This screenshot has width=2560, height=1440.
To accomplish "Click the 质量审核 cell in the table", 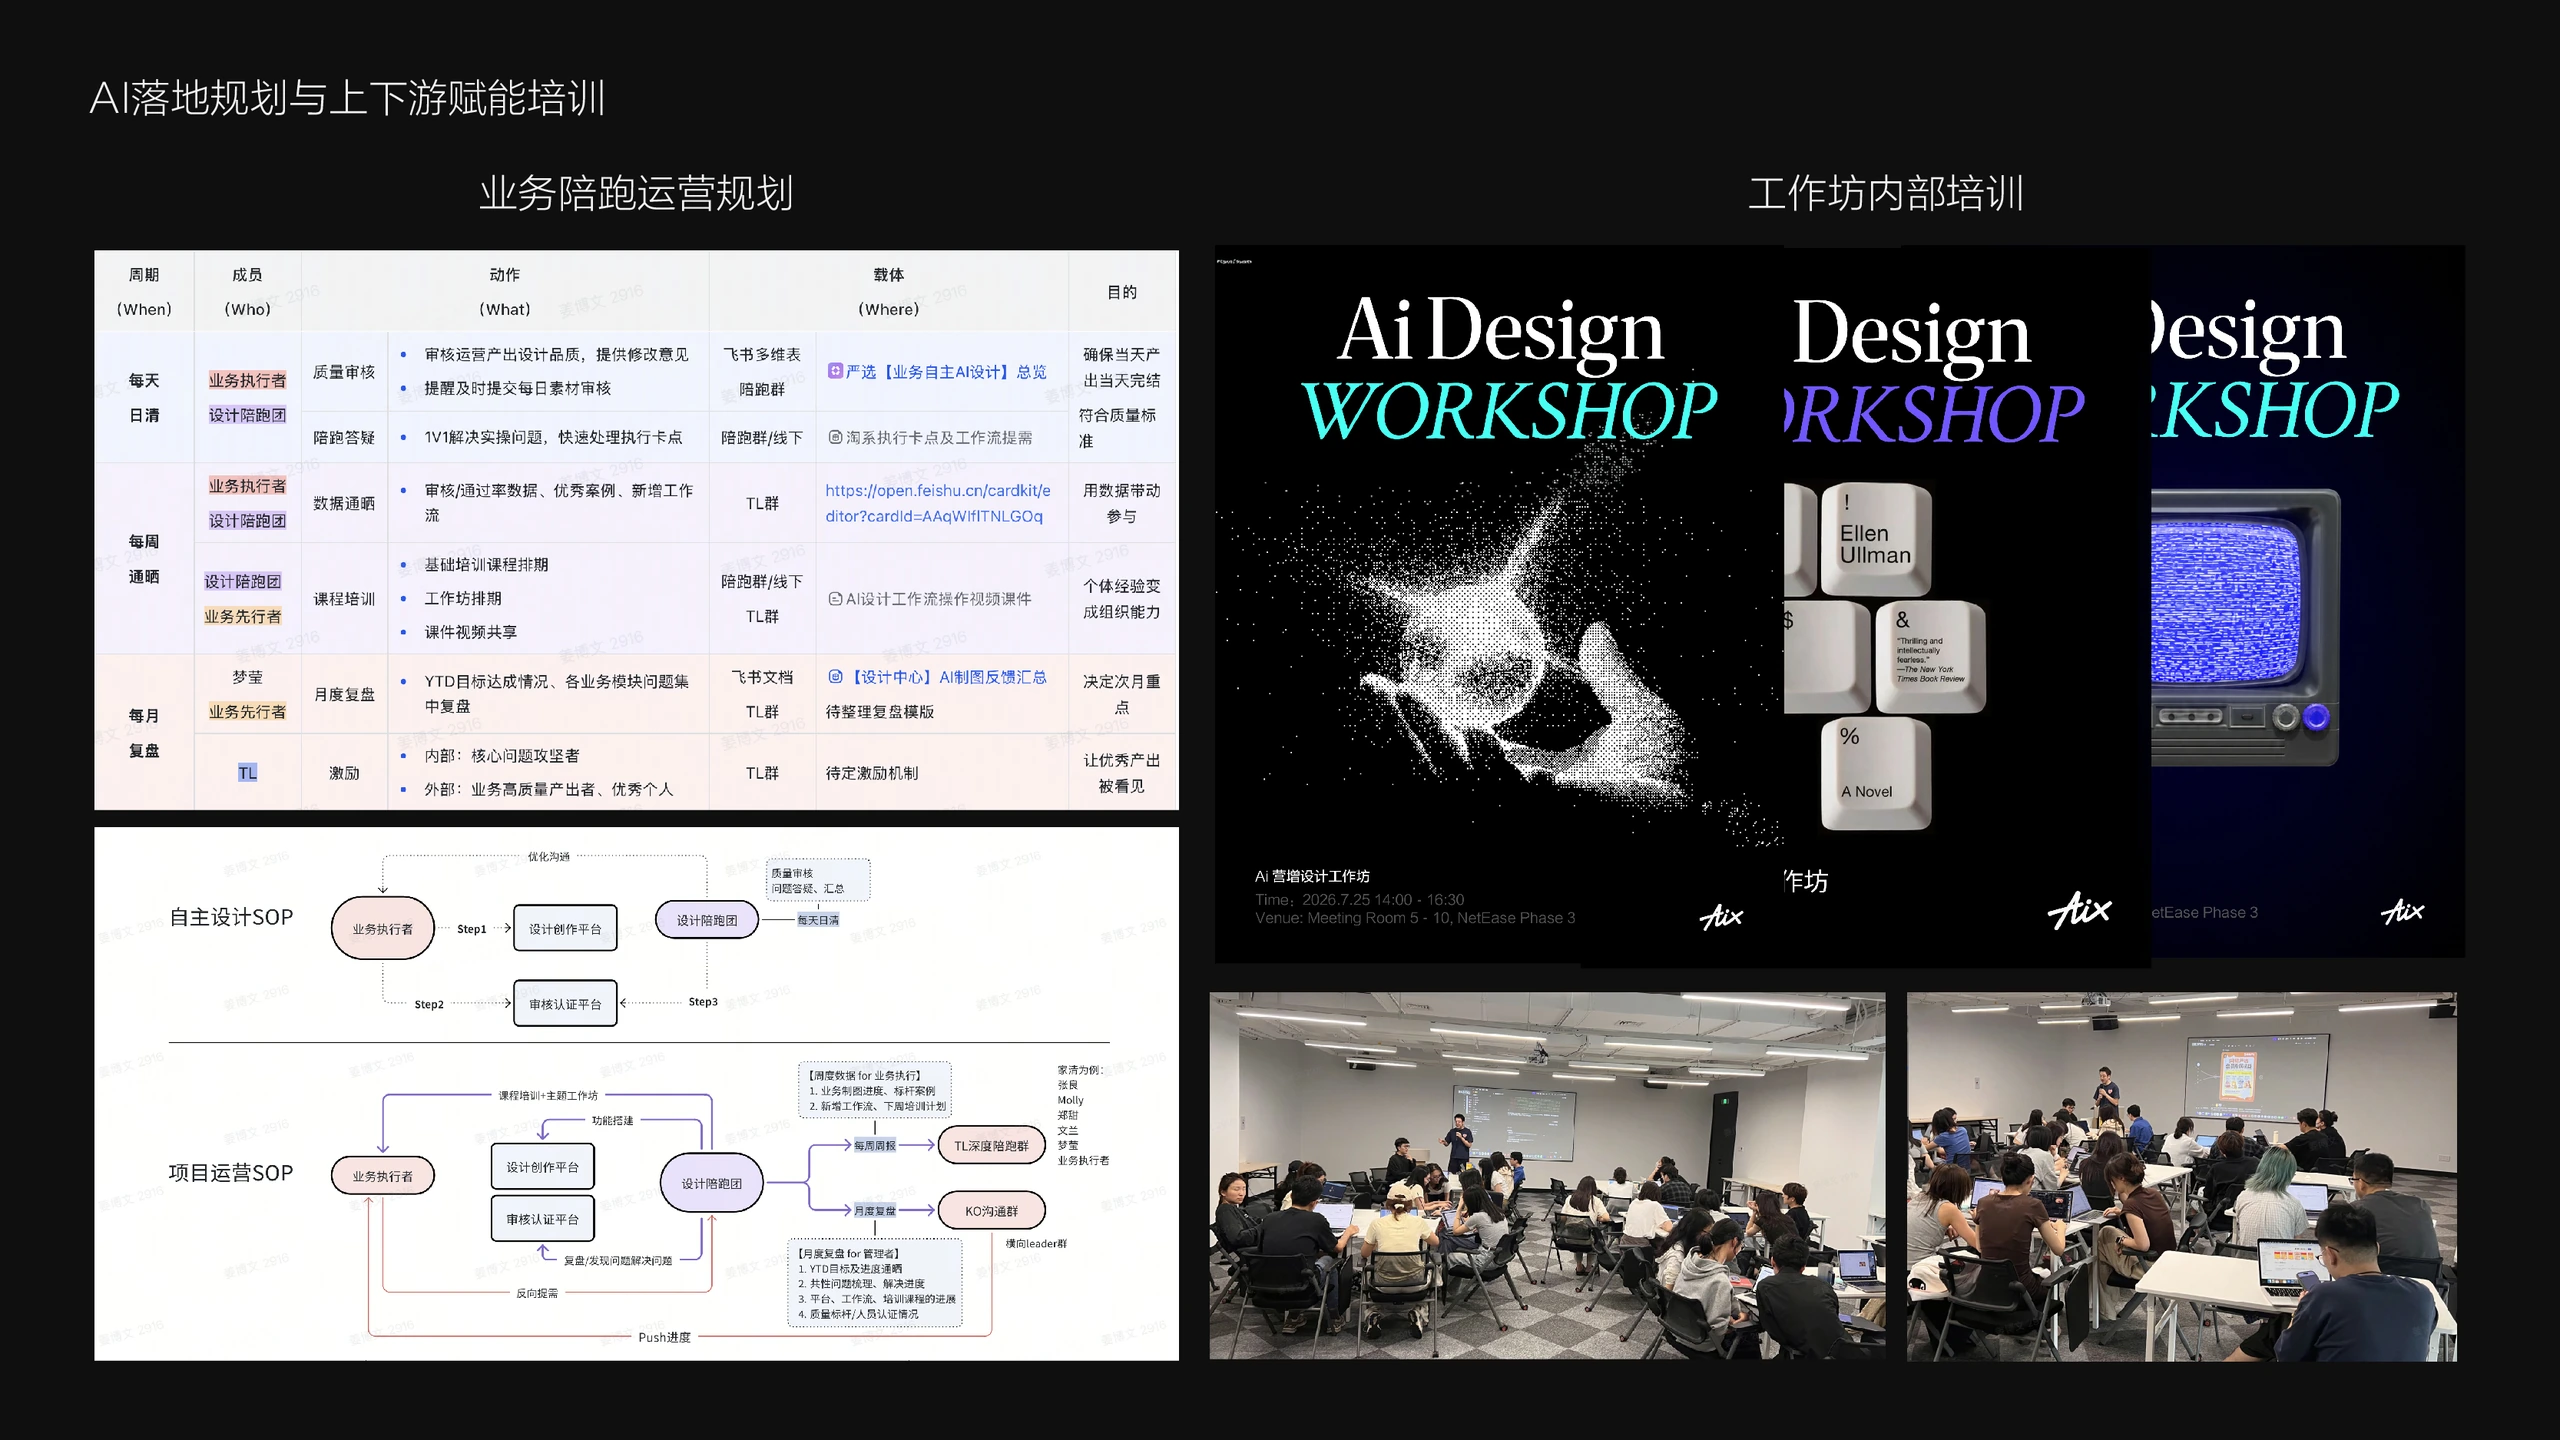I will tap(344, 372).
